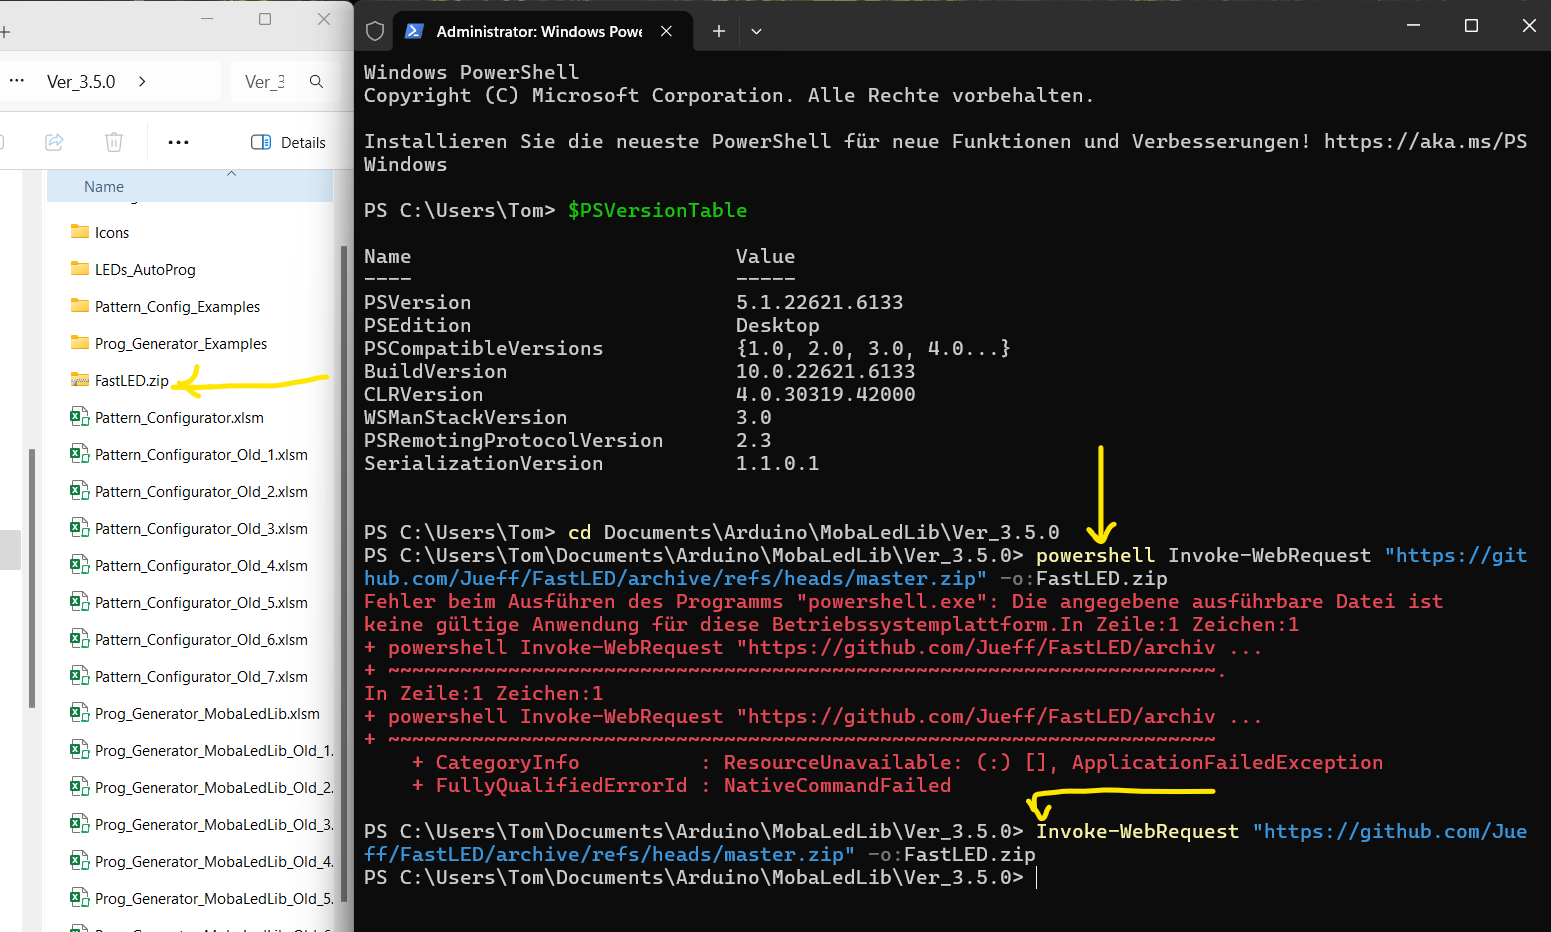Open new terminal tab with plus icon
Image resolution: width=1551 pixels, height=932 pixels.
(718, 31)
